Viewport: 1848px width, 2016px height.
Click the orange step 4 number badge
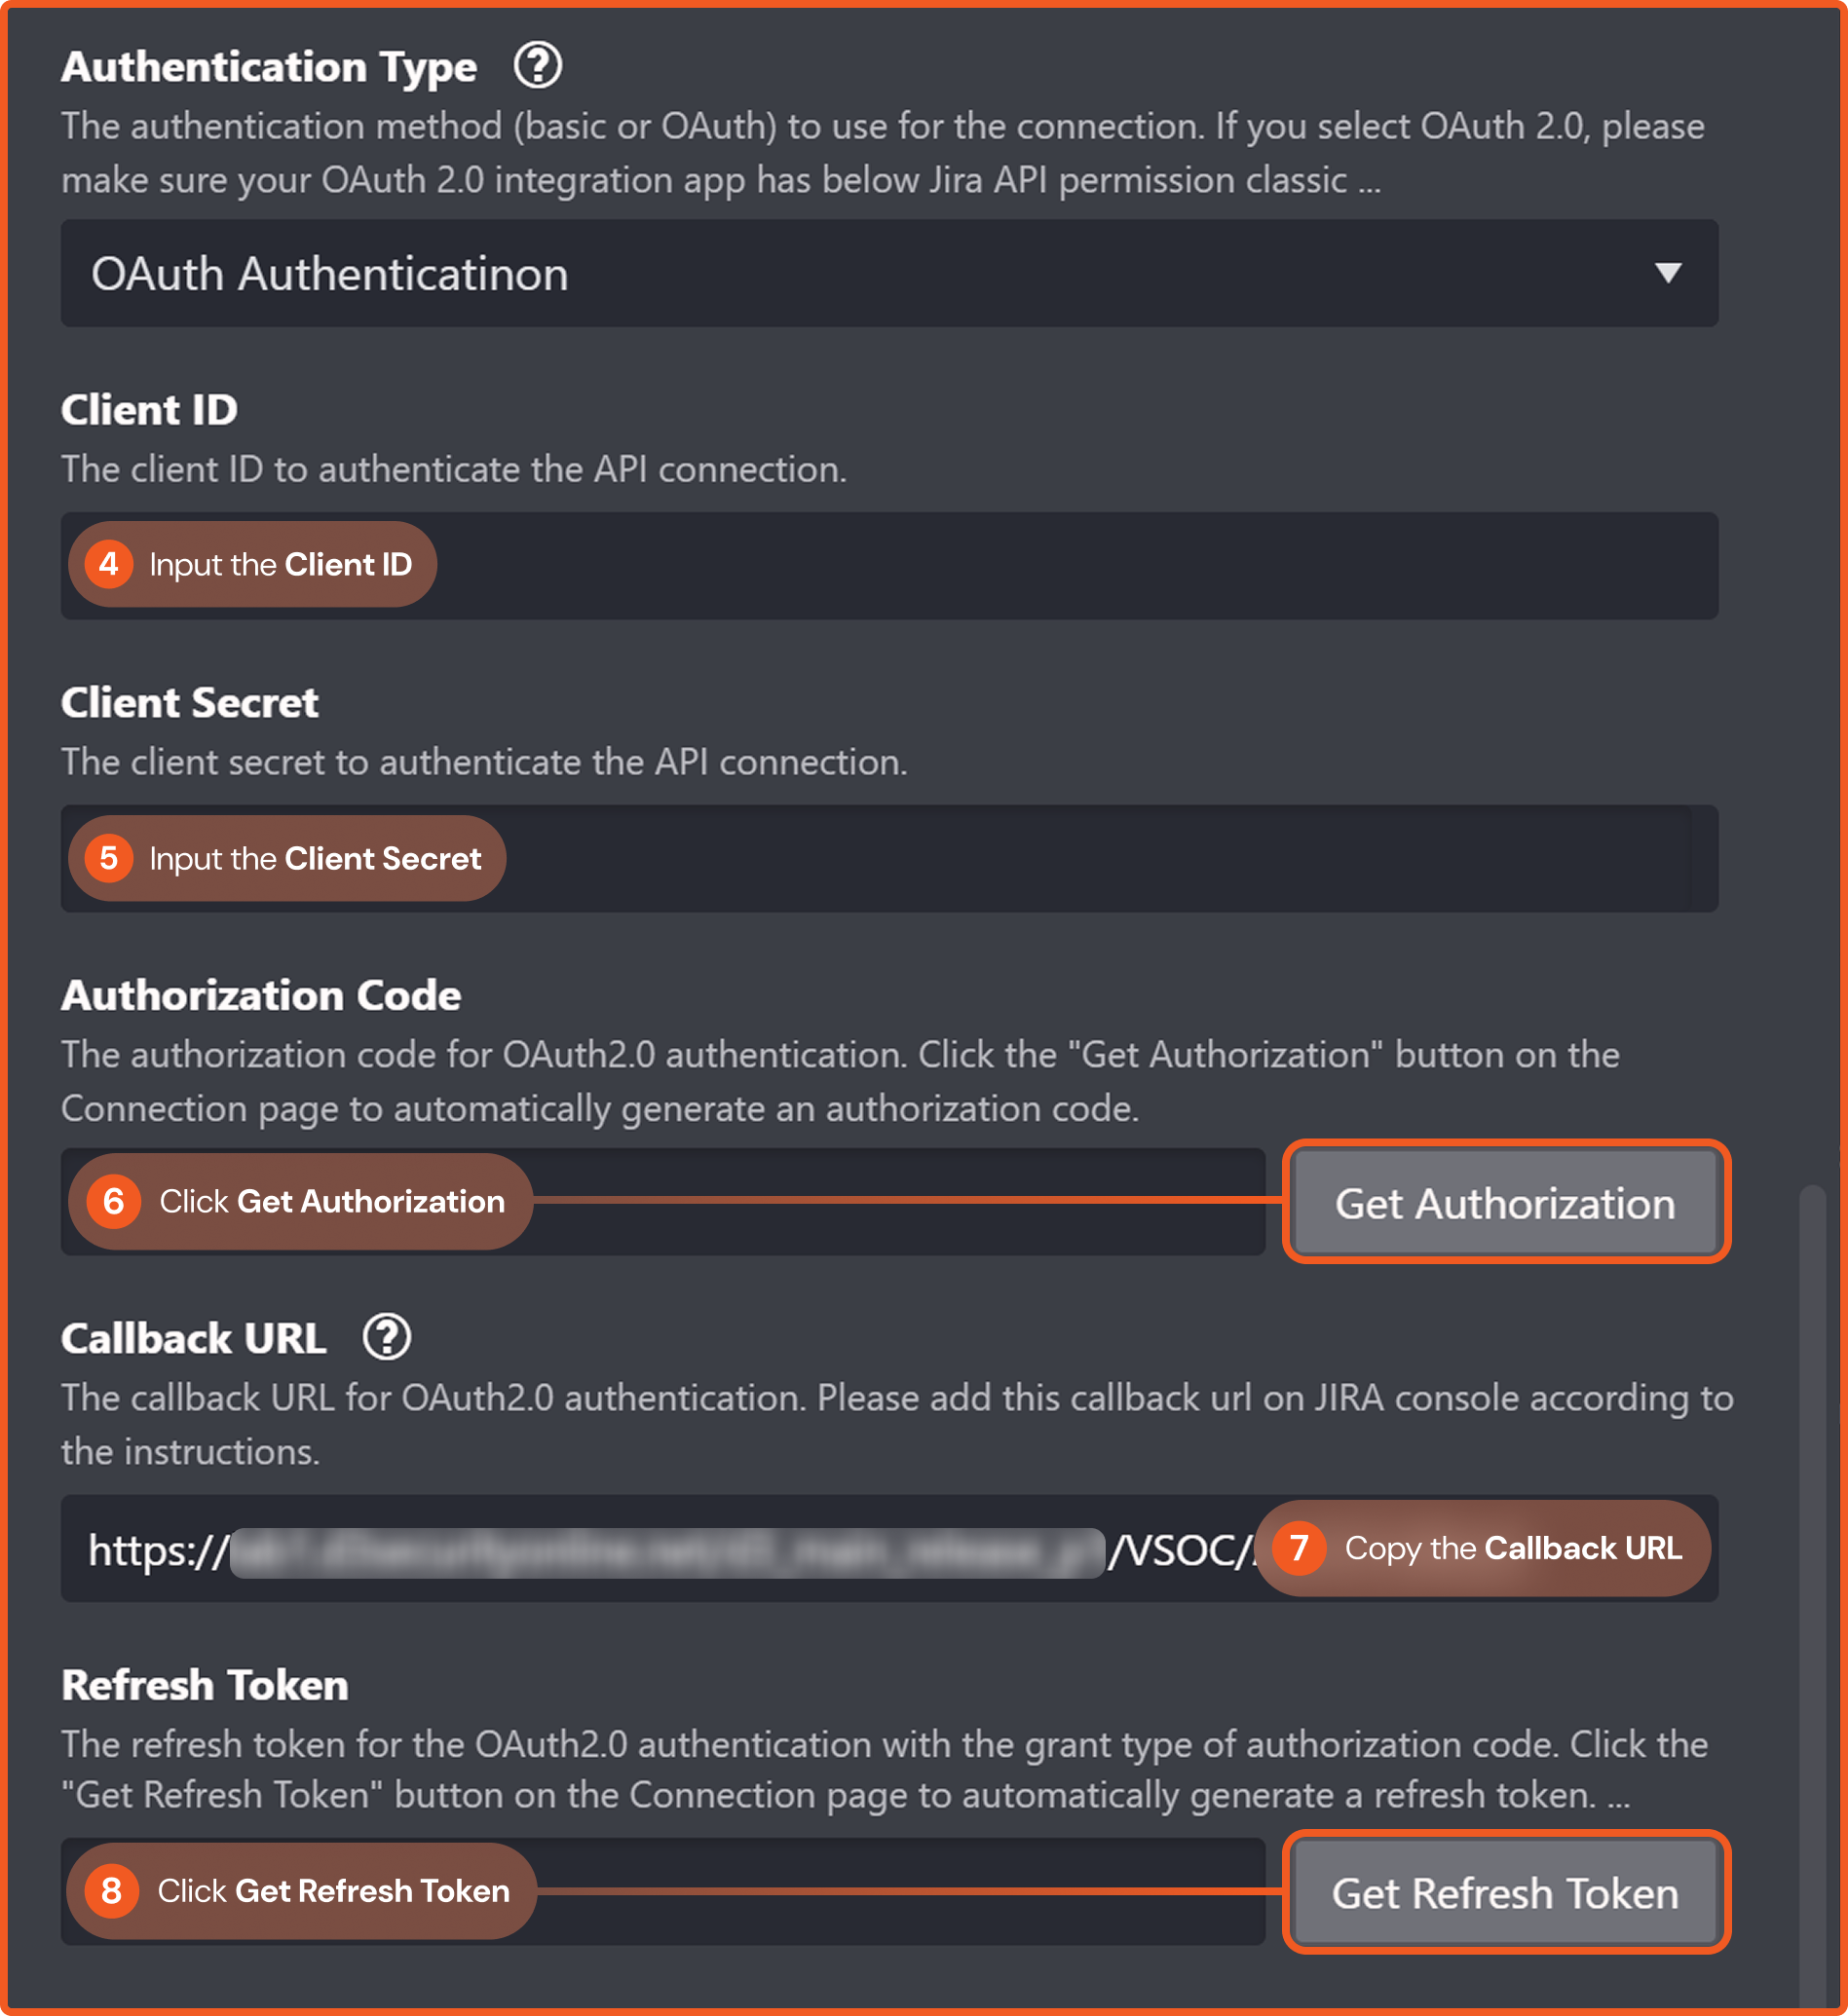(109, 564)
